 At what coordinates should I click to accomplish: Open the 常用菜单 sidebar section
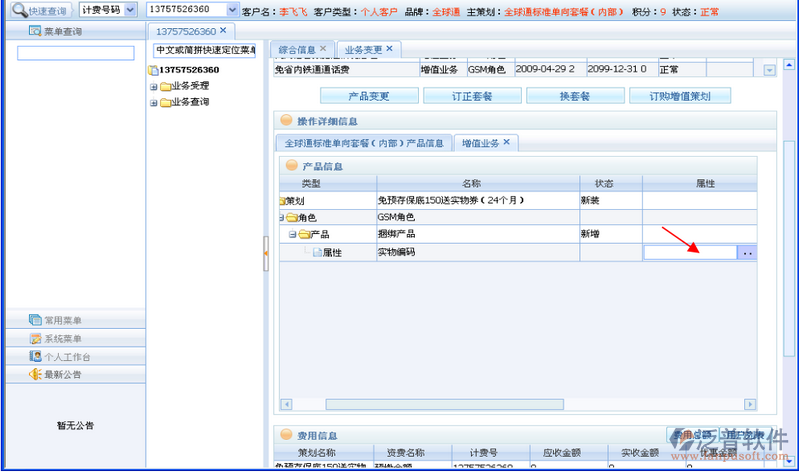coord(65,321)
